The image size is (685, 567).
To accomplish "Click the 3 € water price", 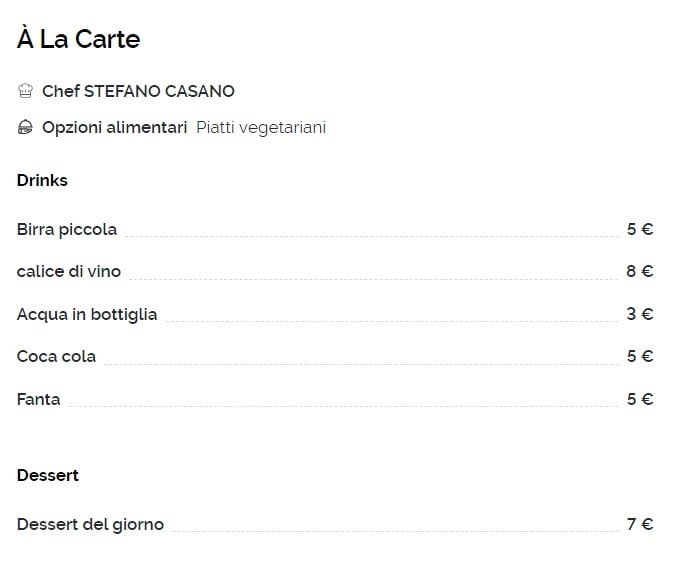I will point(640,314).
